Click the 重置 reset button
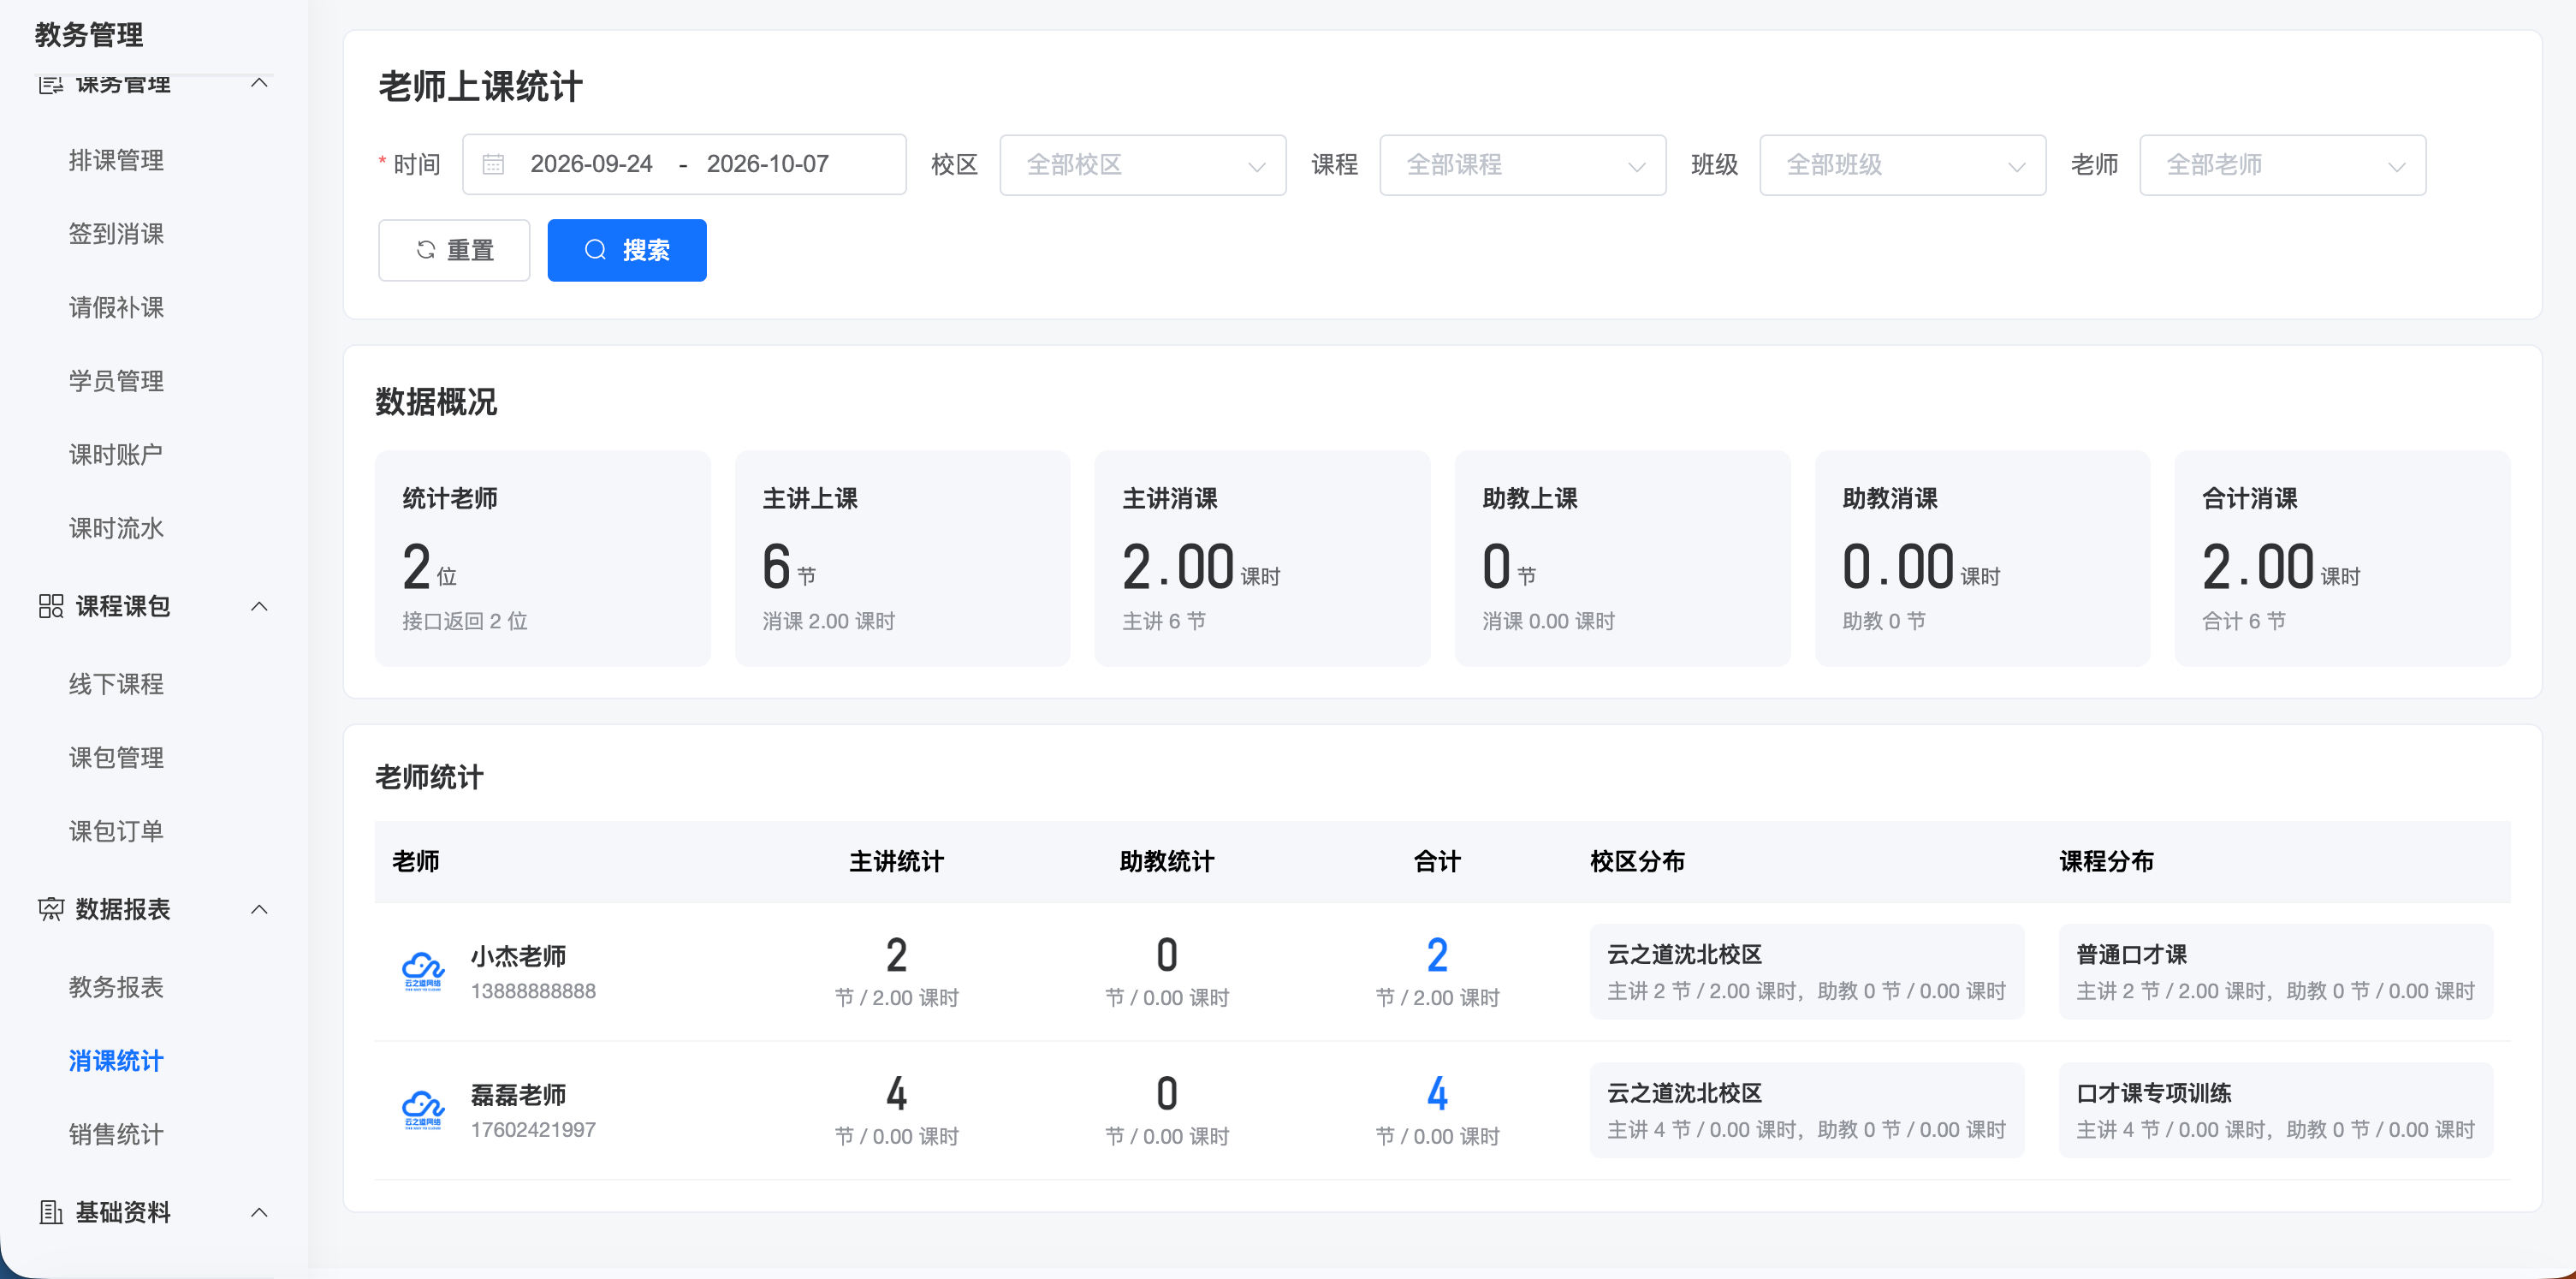This screenshot has width=2576, height=1279. 454,250
